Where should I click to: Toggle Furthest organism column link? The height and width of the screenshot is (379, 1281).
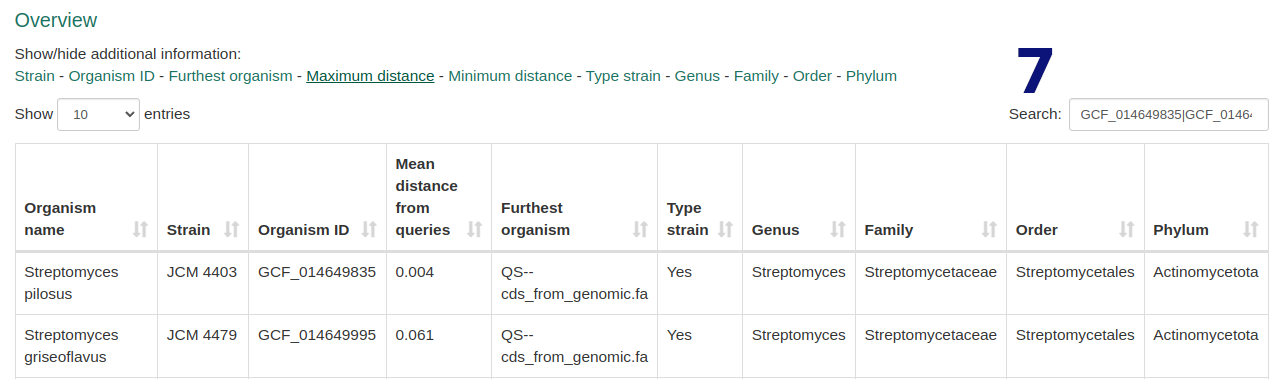point(230,76)
